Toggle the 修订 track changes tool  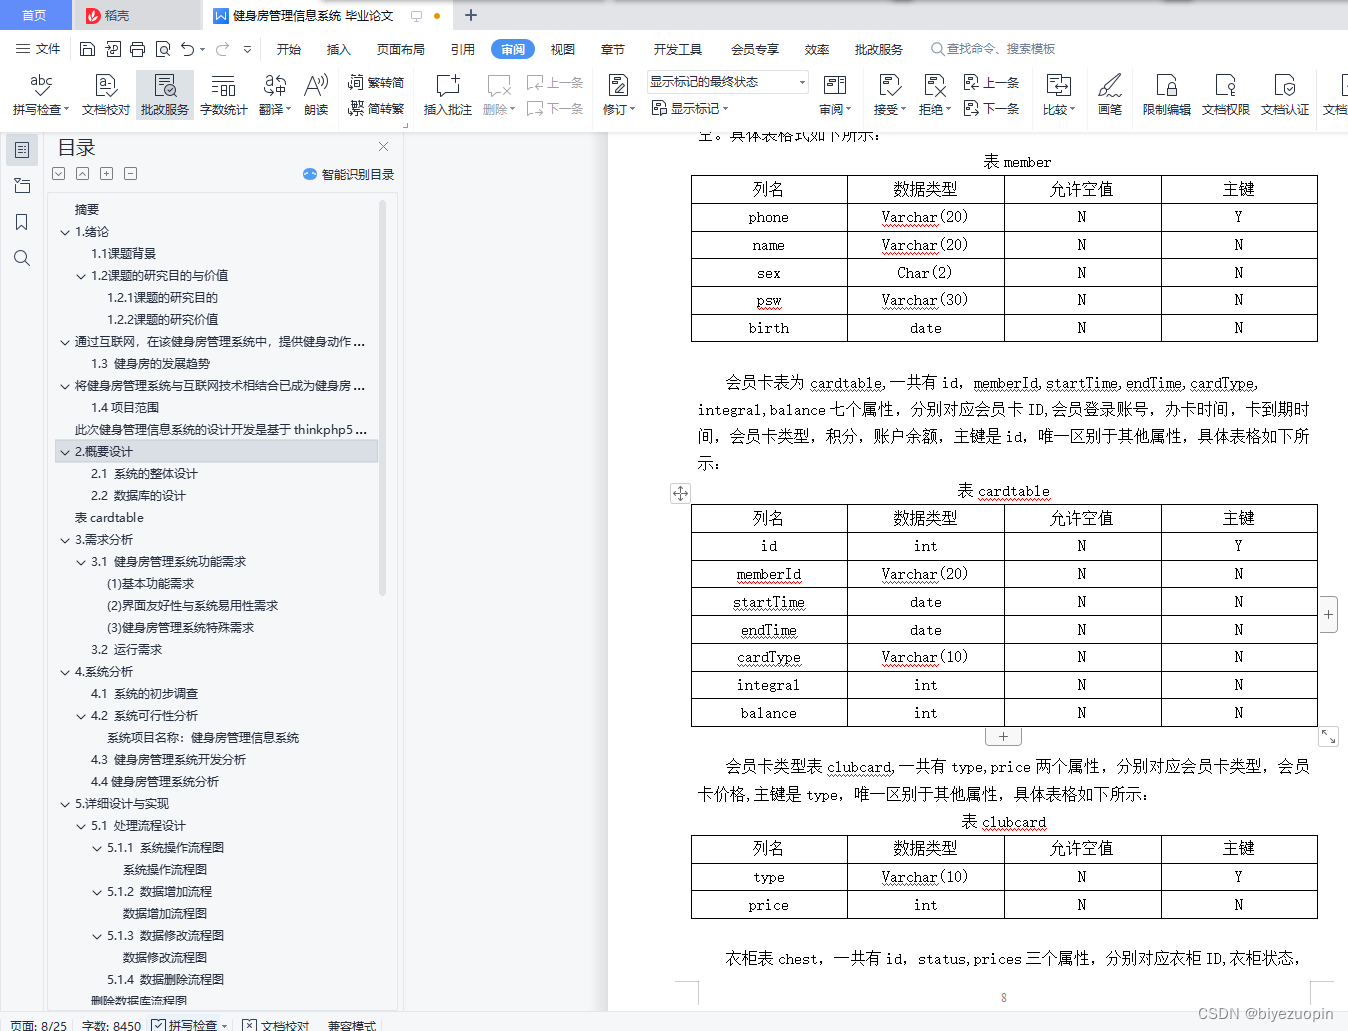619,95
